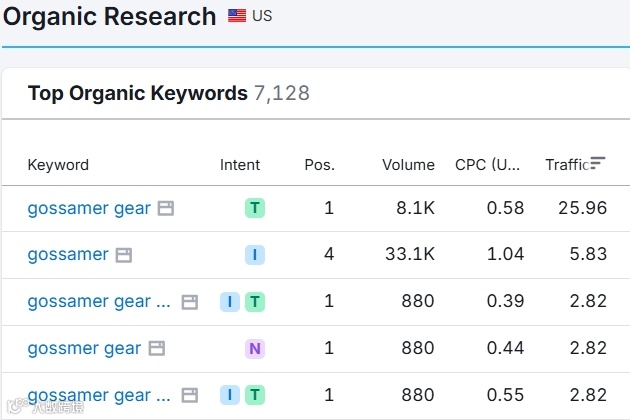Open the 'gossamer gear' keyword link
The width and height of the screenshot is (630, 420).
click(x=89, y=209)
